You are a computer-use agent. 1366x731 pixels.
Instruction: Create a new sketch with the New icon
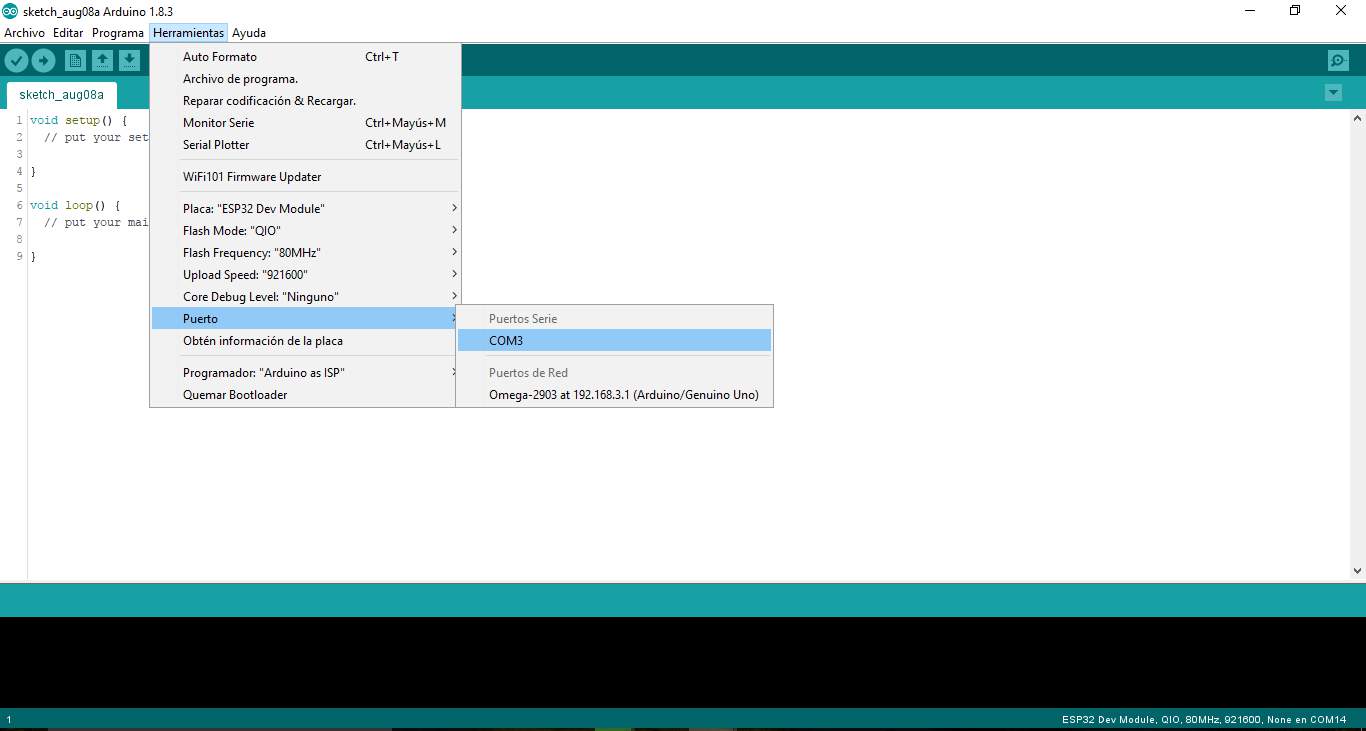[75, 61]
